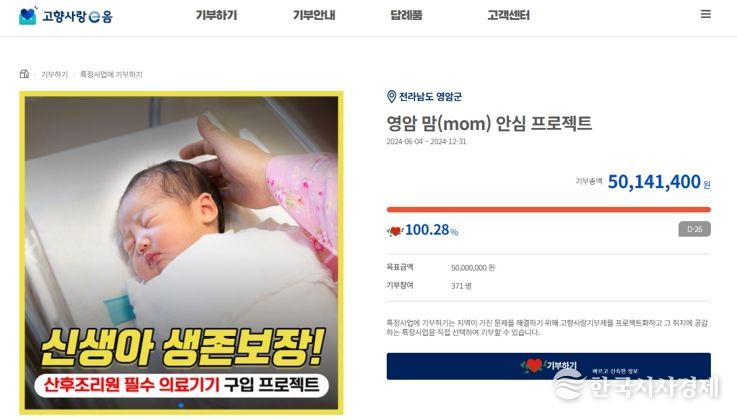Image resolution: width=737 pixels, height=420 pixels.
Task: Click the heart icon next to 100.28%
Action: click(395, 231)
